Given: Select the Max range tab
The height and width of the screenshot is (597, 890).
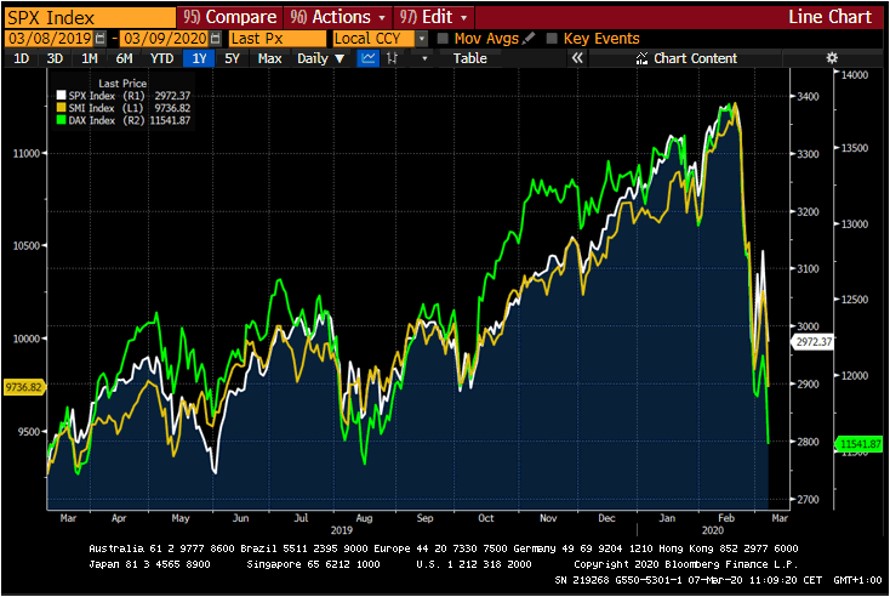Looking at the screenshot, I should coord(269,58).
